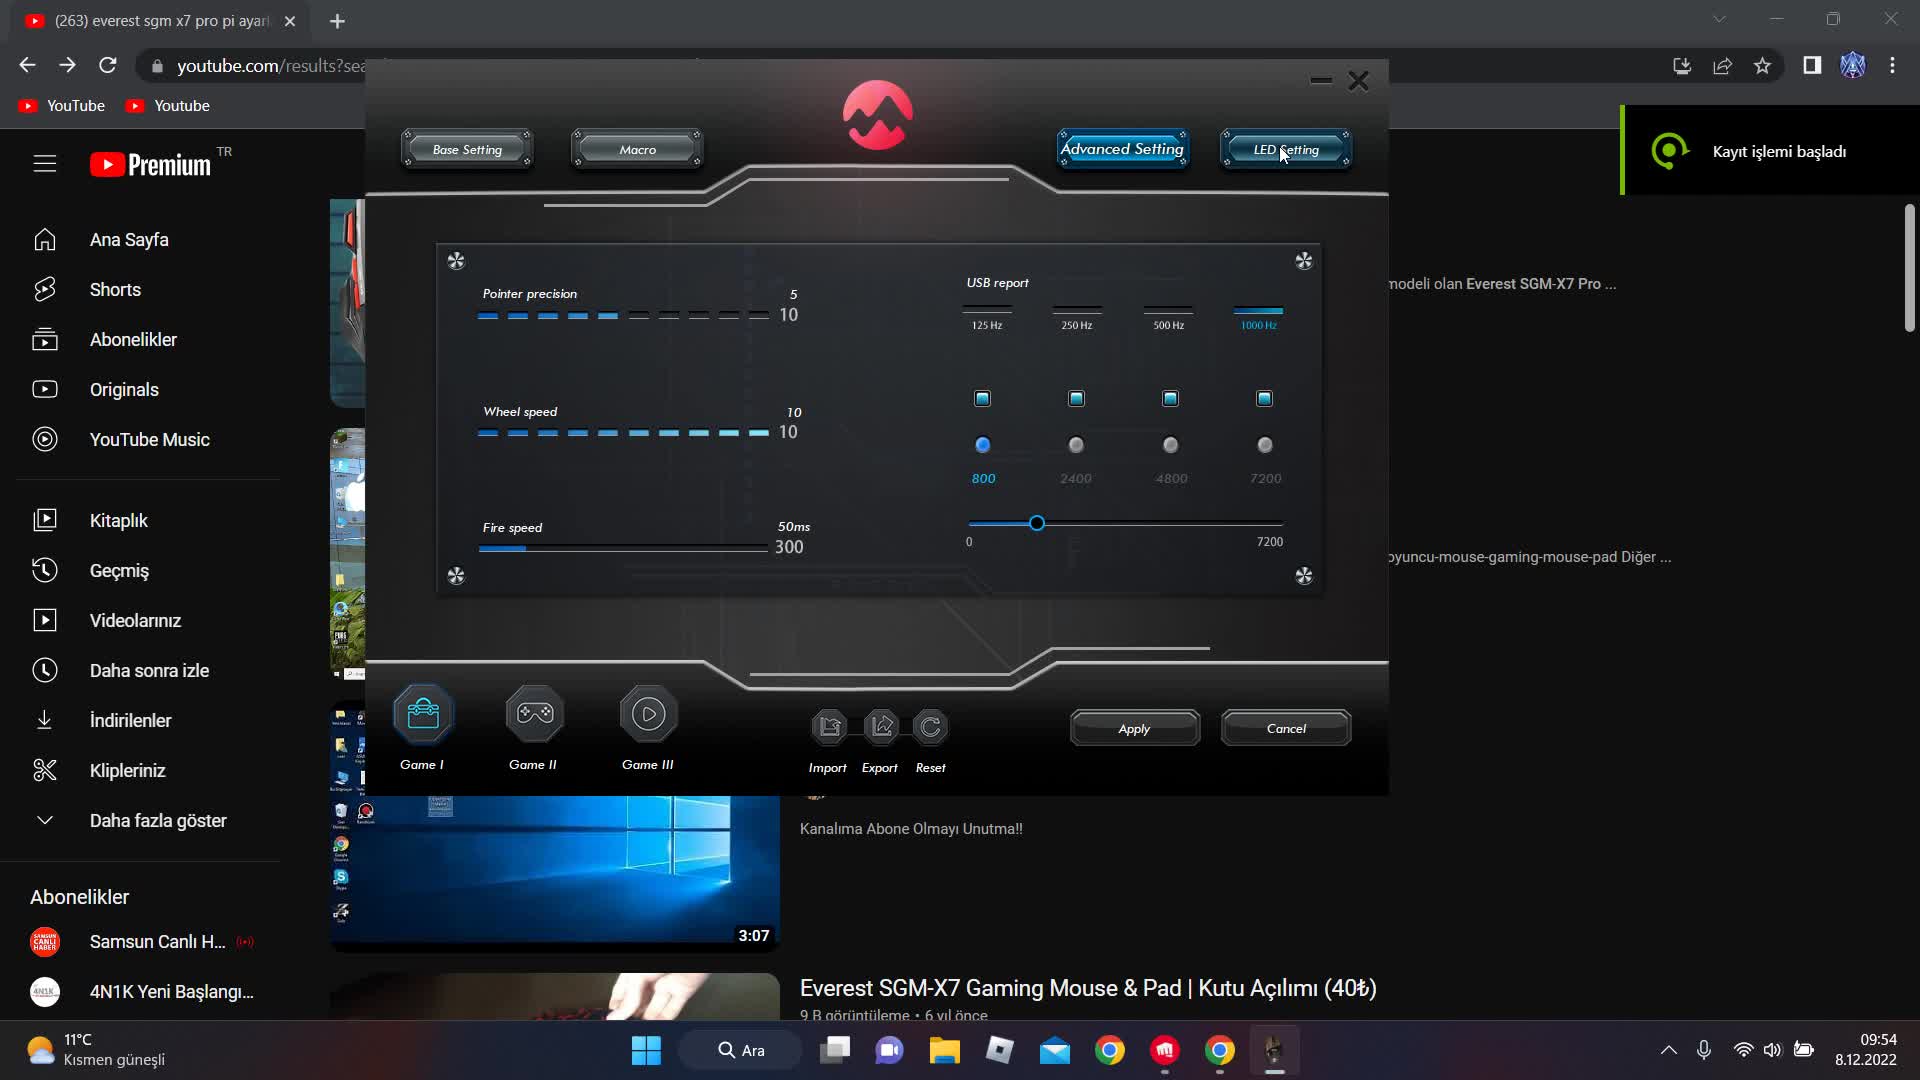Open the browser tab search dropdown

point(1719,18)
